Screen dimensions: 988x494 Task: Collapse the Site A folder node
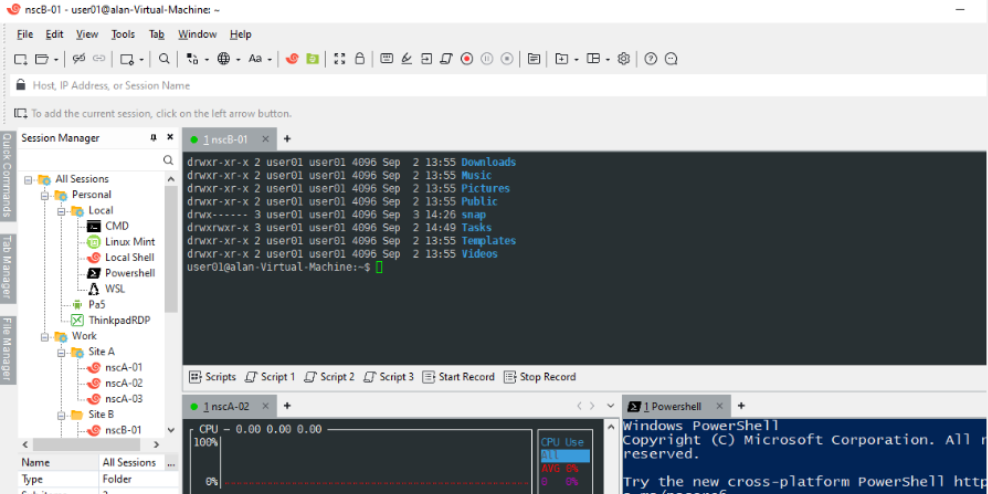(61, 352)
